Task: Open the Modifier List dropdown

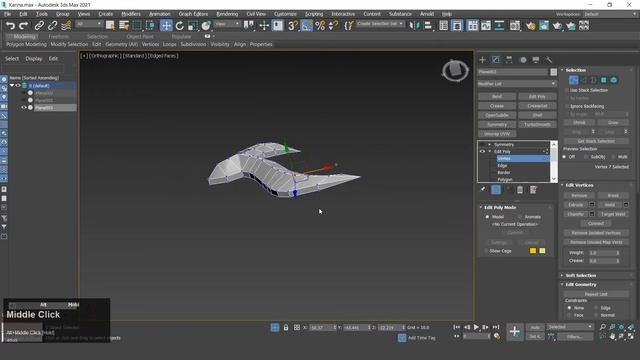Action: (x=517, y=84)
